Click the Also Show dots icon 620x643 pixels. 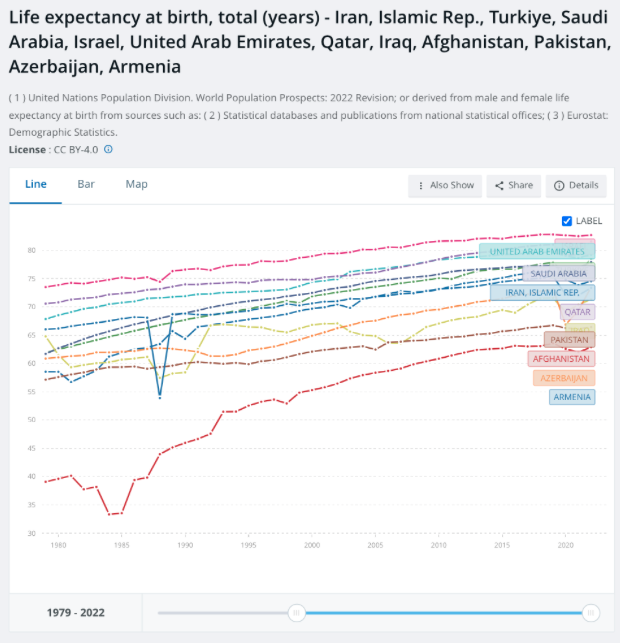coord(421,186)
